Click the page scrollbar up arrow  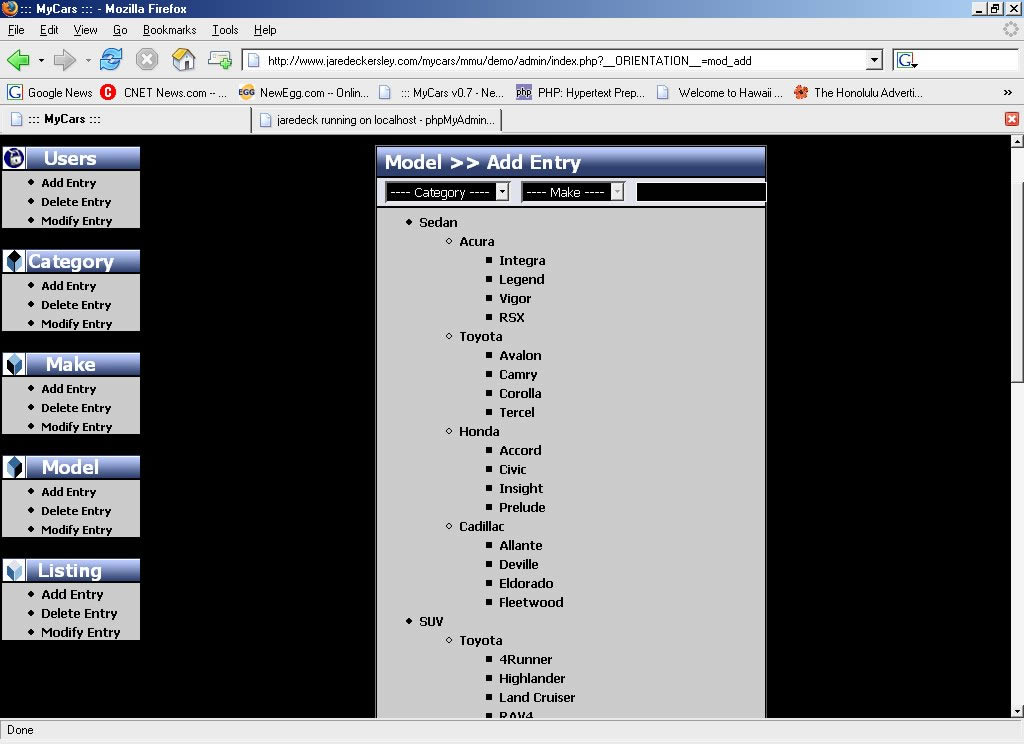(x=1017, y=141)
